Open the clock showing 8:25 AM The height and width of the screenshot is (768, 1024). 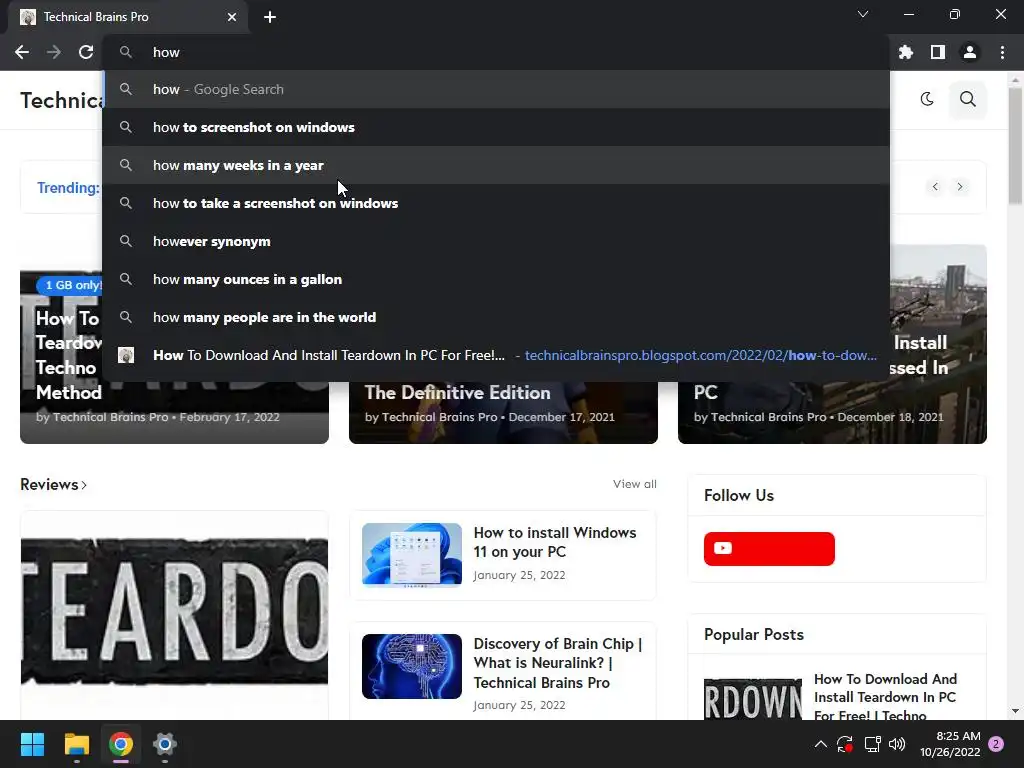pyautogui.click(x=950, y=744)
